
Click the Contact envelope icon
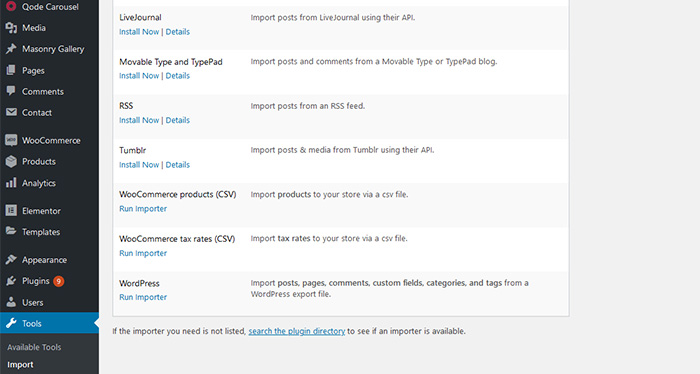pyautogui.click(x=11, y=112)
